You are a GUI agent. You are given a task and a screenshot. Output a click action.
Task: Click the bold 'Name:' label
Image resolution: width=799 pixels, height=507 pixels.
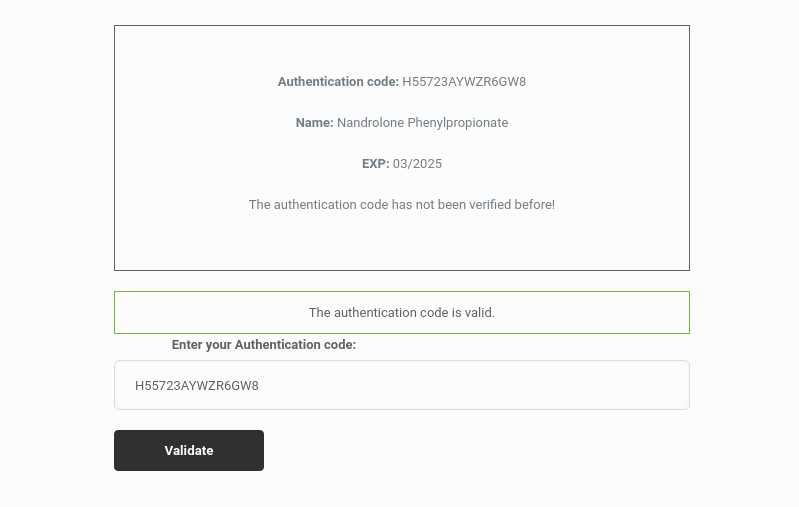click(x=314, y=123)
